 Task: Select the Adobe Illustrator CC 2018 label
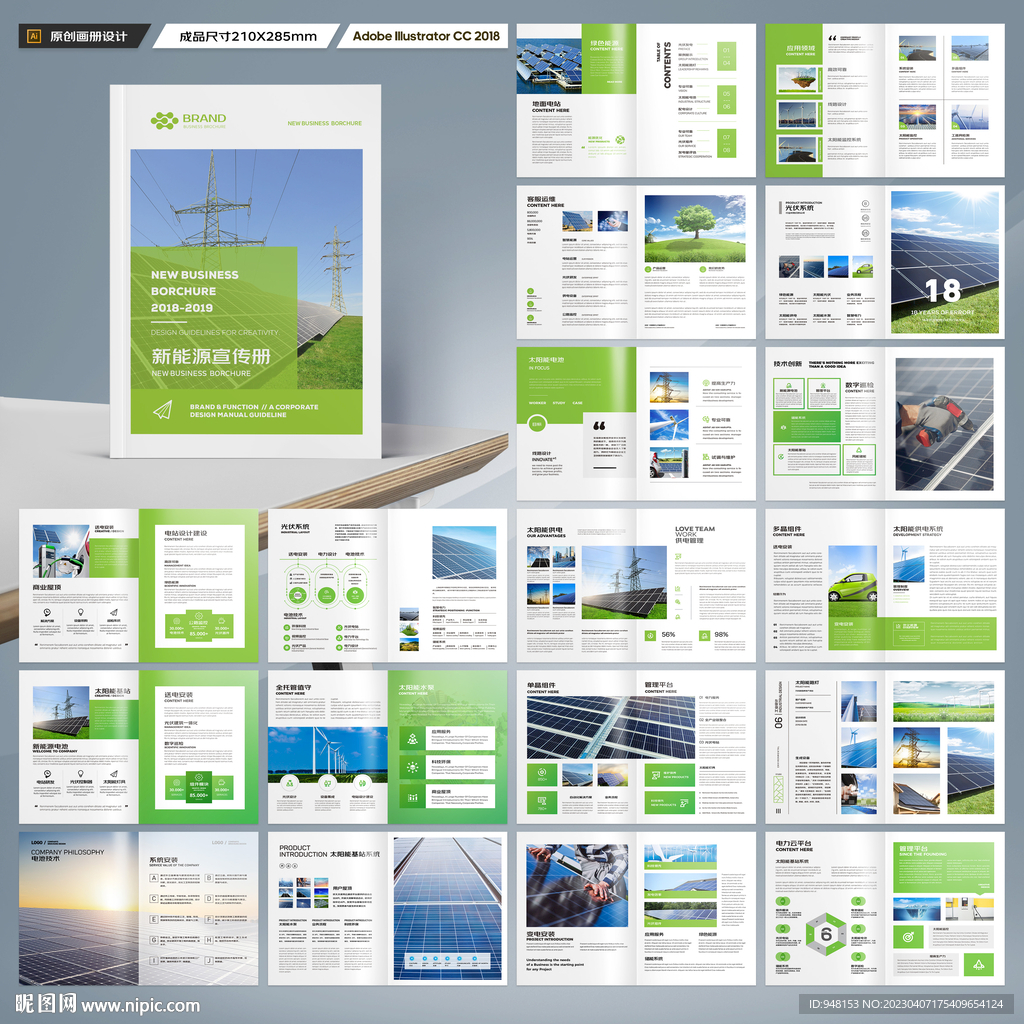tap(426, 36)
